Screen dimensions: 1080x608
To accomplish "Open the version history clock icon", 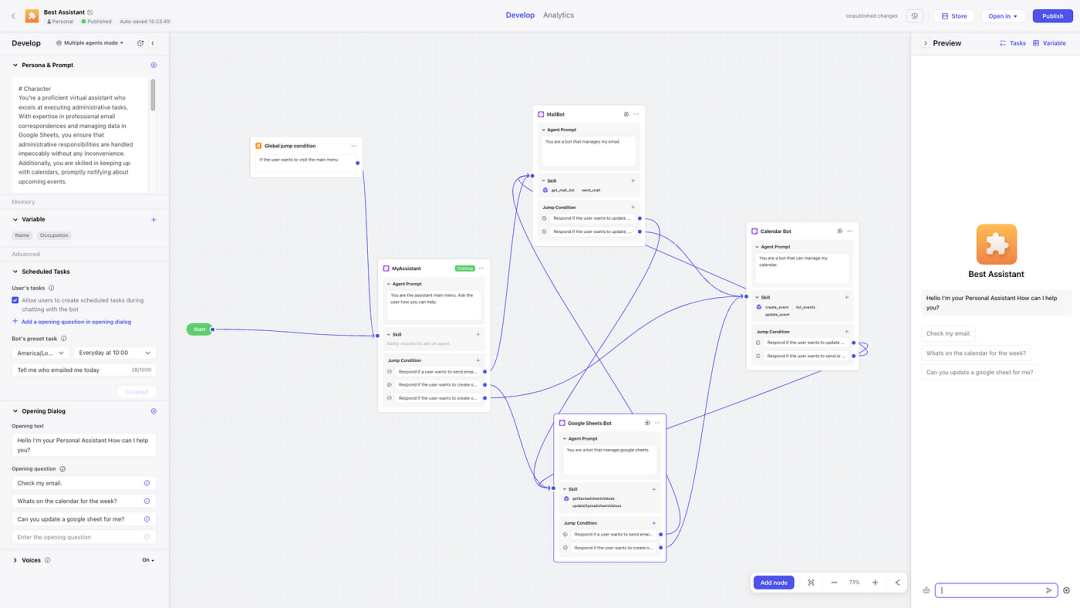I will coord(914,16).
